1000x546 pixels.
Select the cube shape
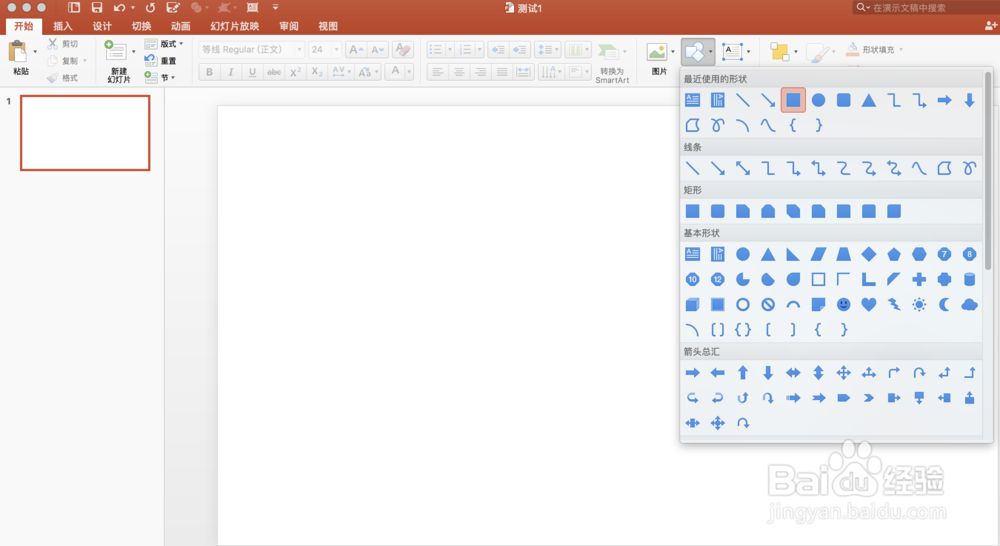(x=693, y=305)
